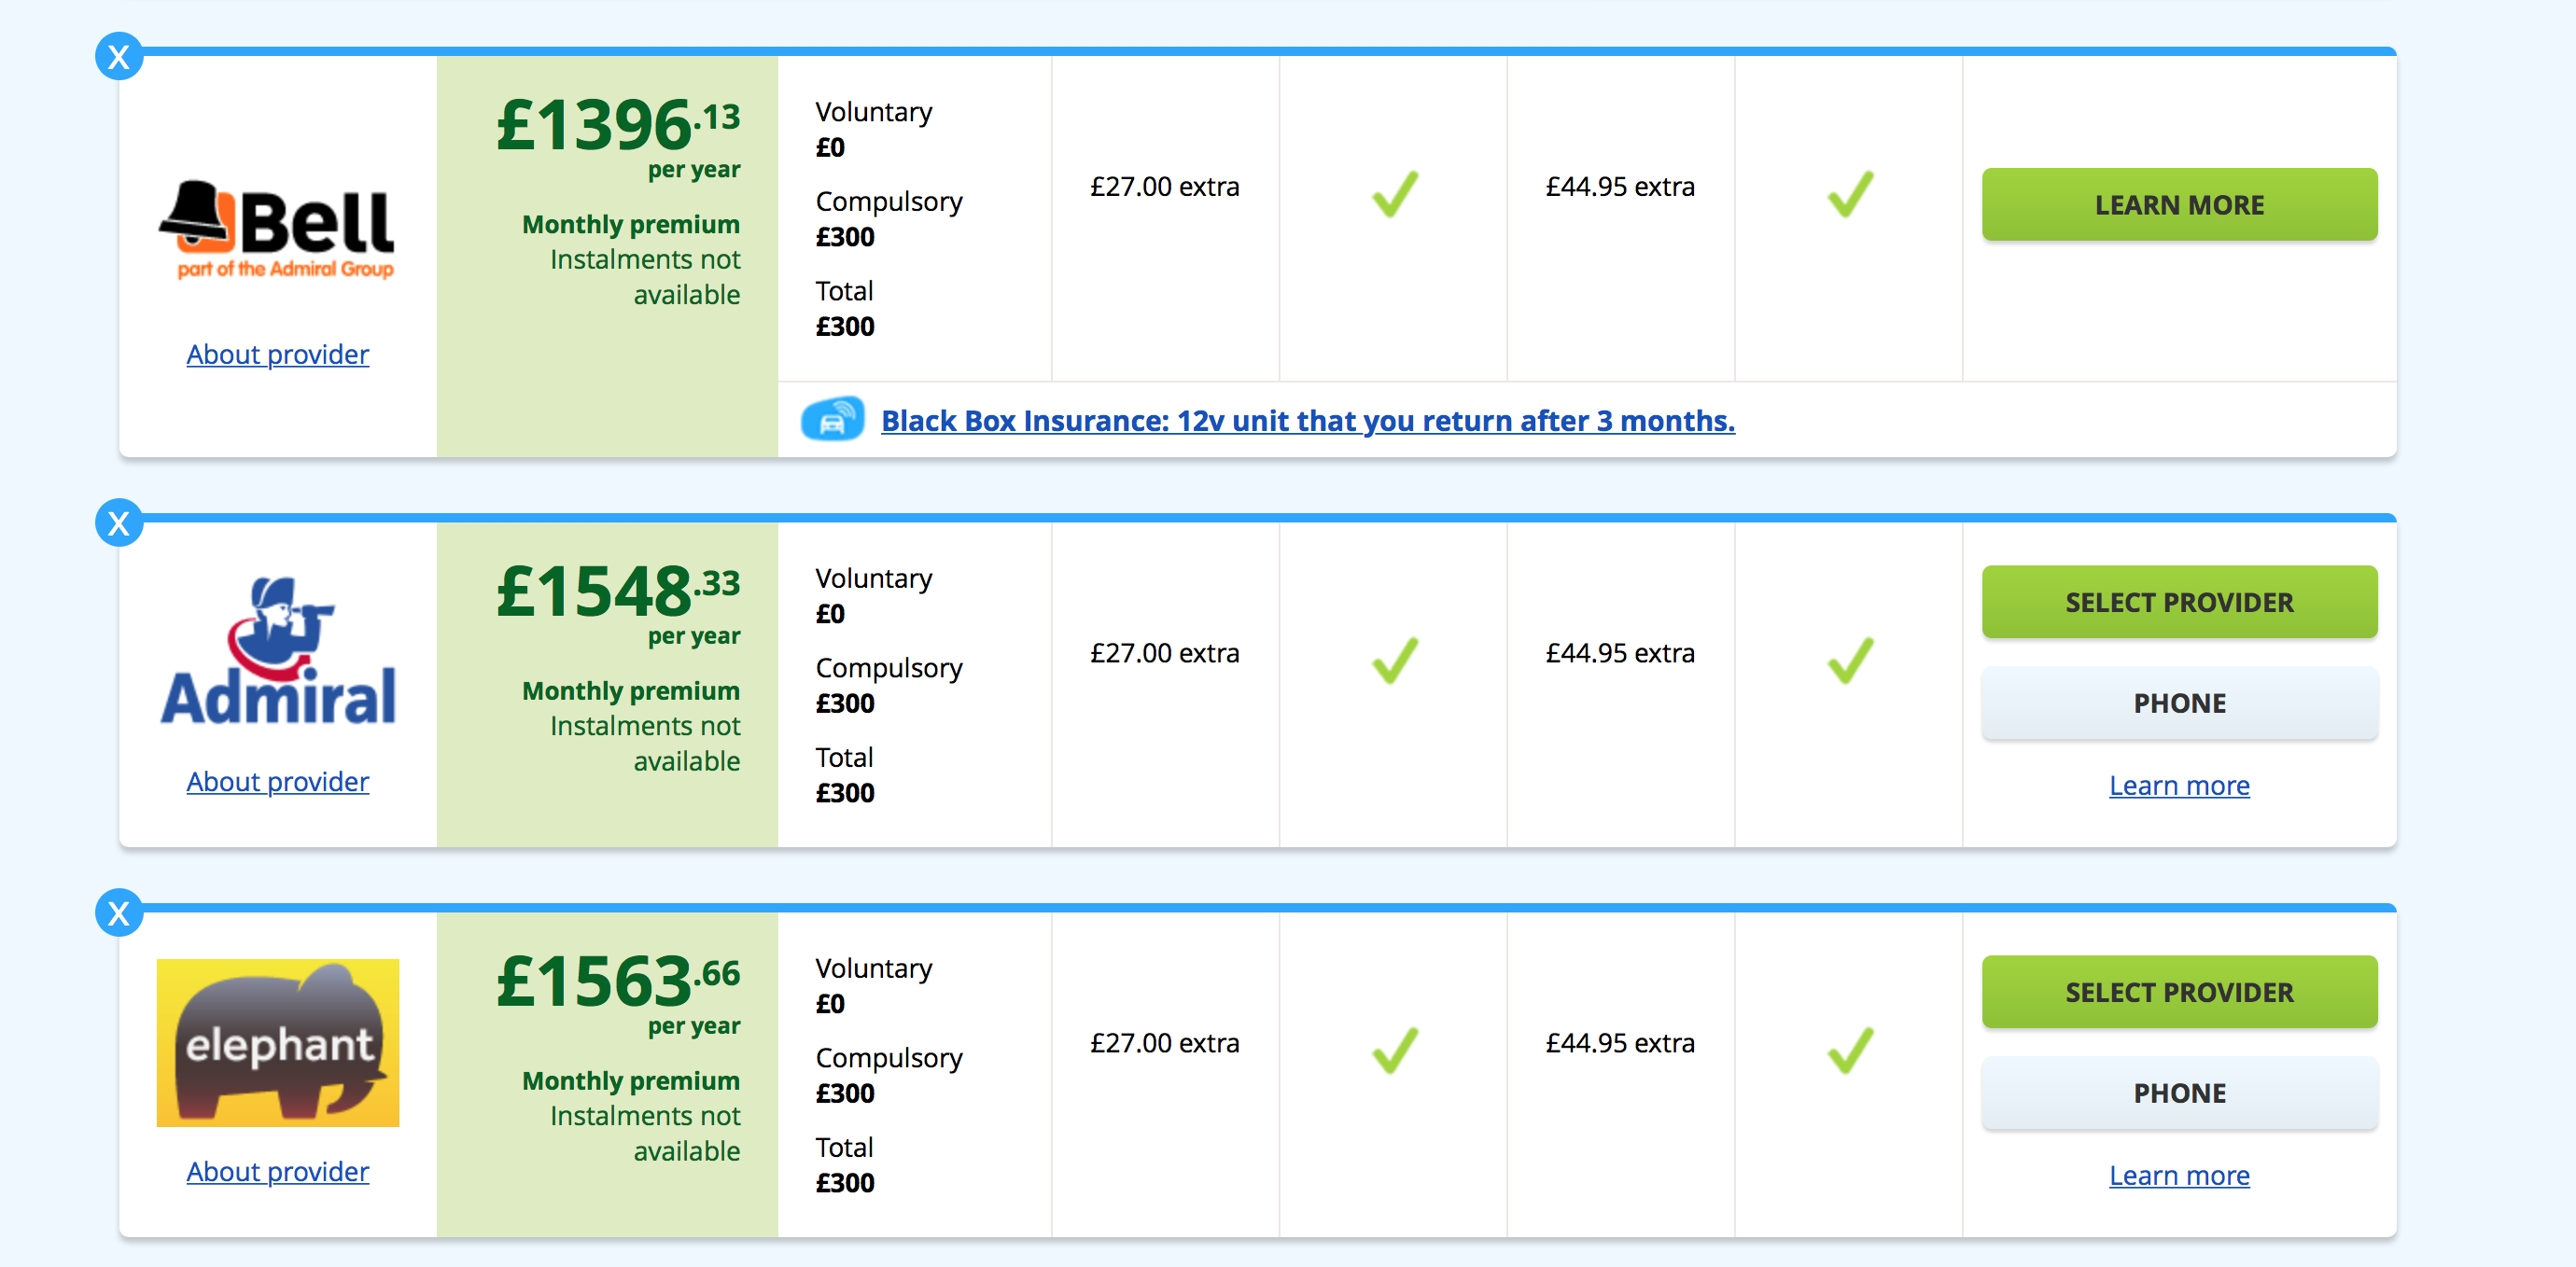Click the PHONE button for Elephant
Image resolution: width=2576 pixels, height=1267 pixels.
(2179, 1093)
